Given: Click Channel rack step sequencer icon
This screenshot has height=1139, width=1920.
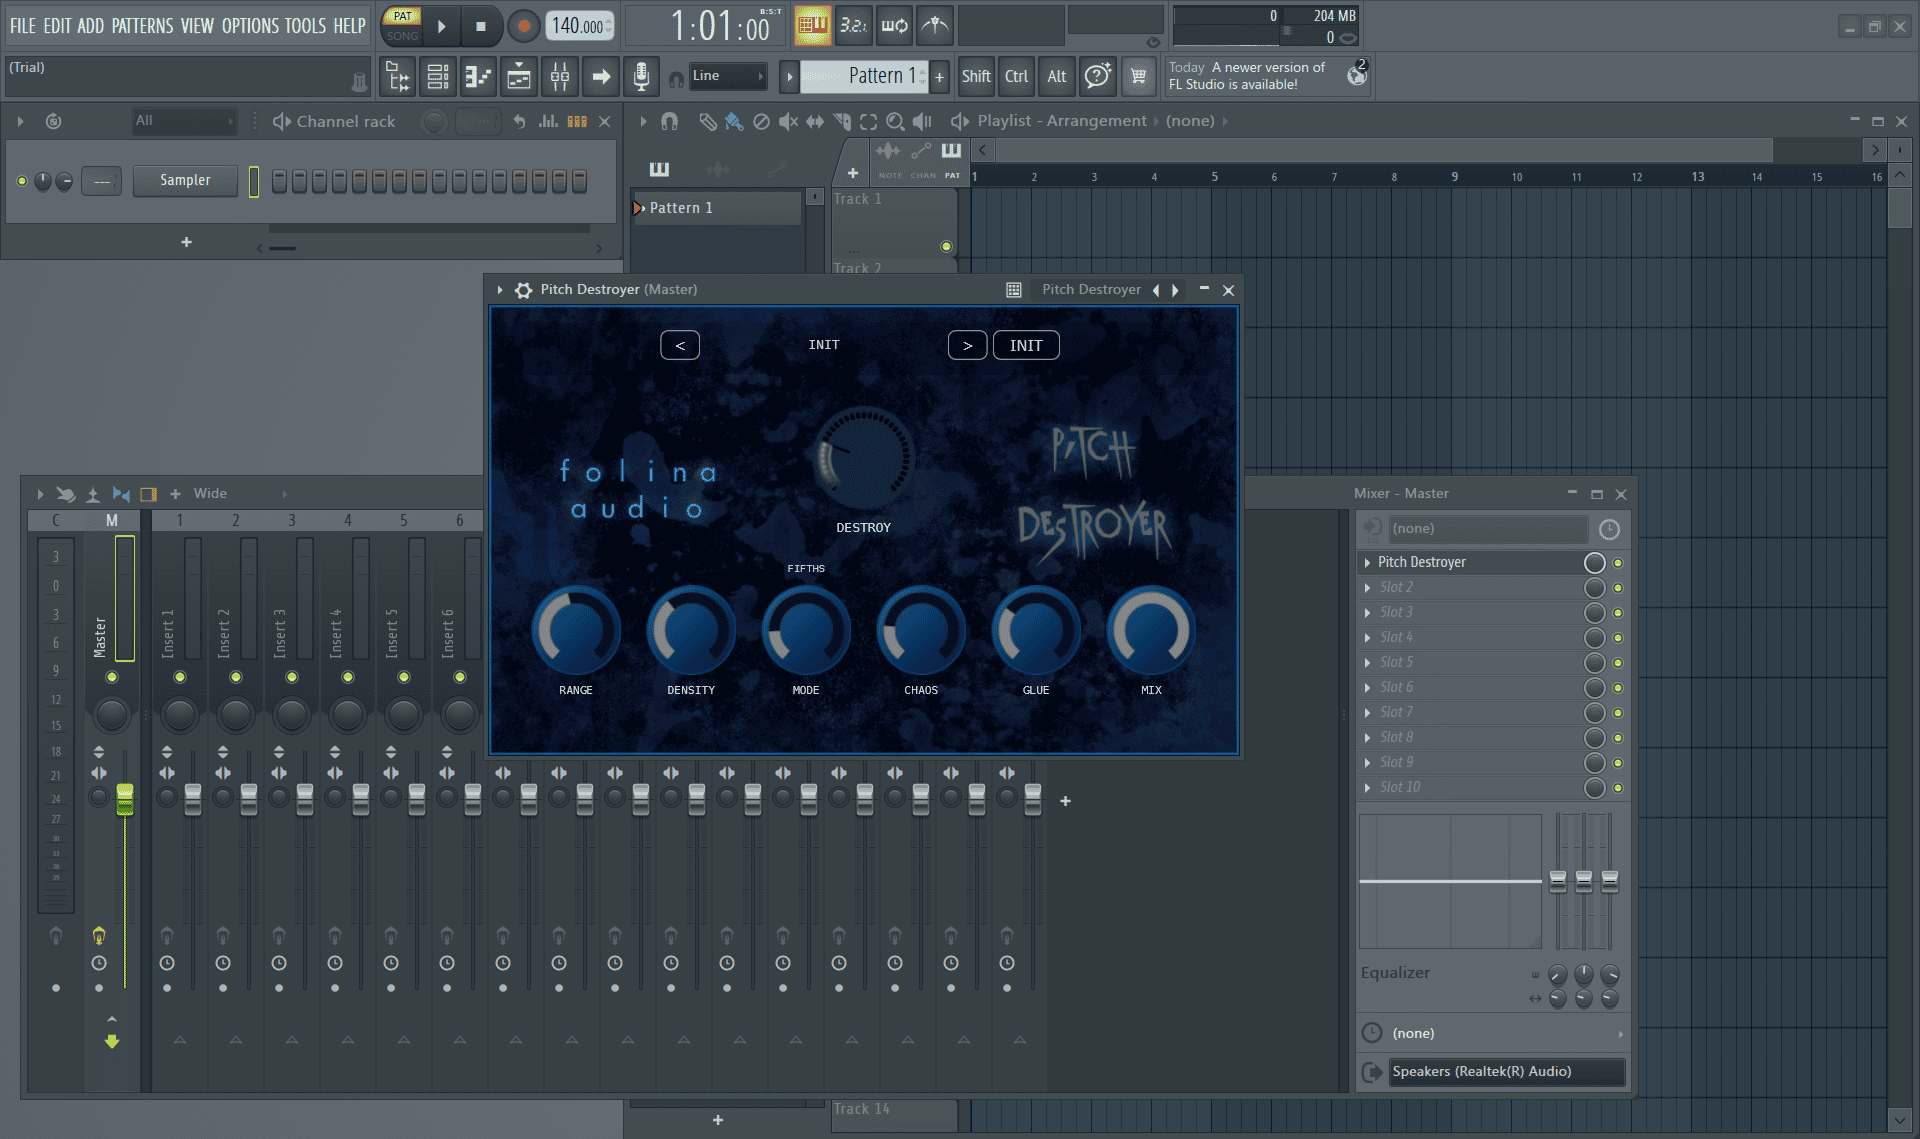Looking at the screenshot, I should pyautogui.click(x=577, y=121).
